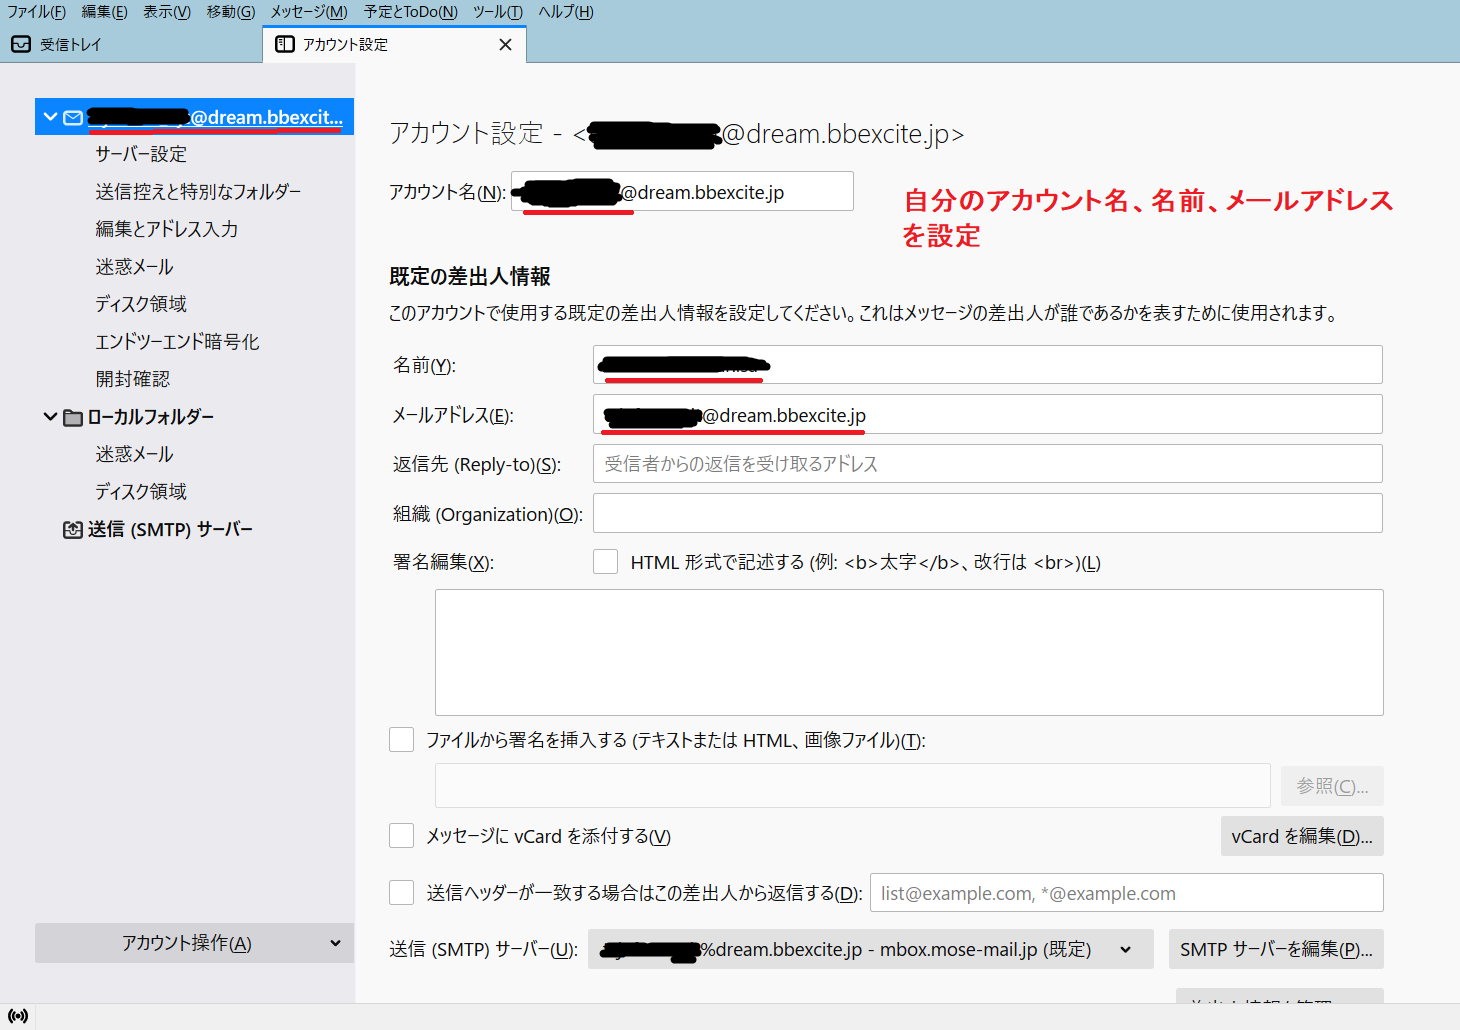Click the 返信先 (Reply-to) input field
The width and height of the screenshot is (1460, 1030).
click(987, 464)
